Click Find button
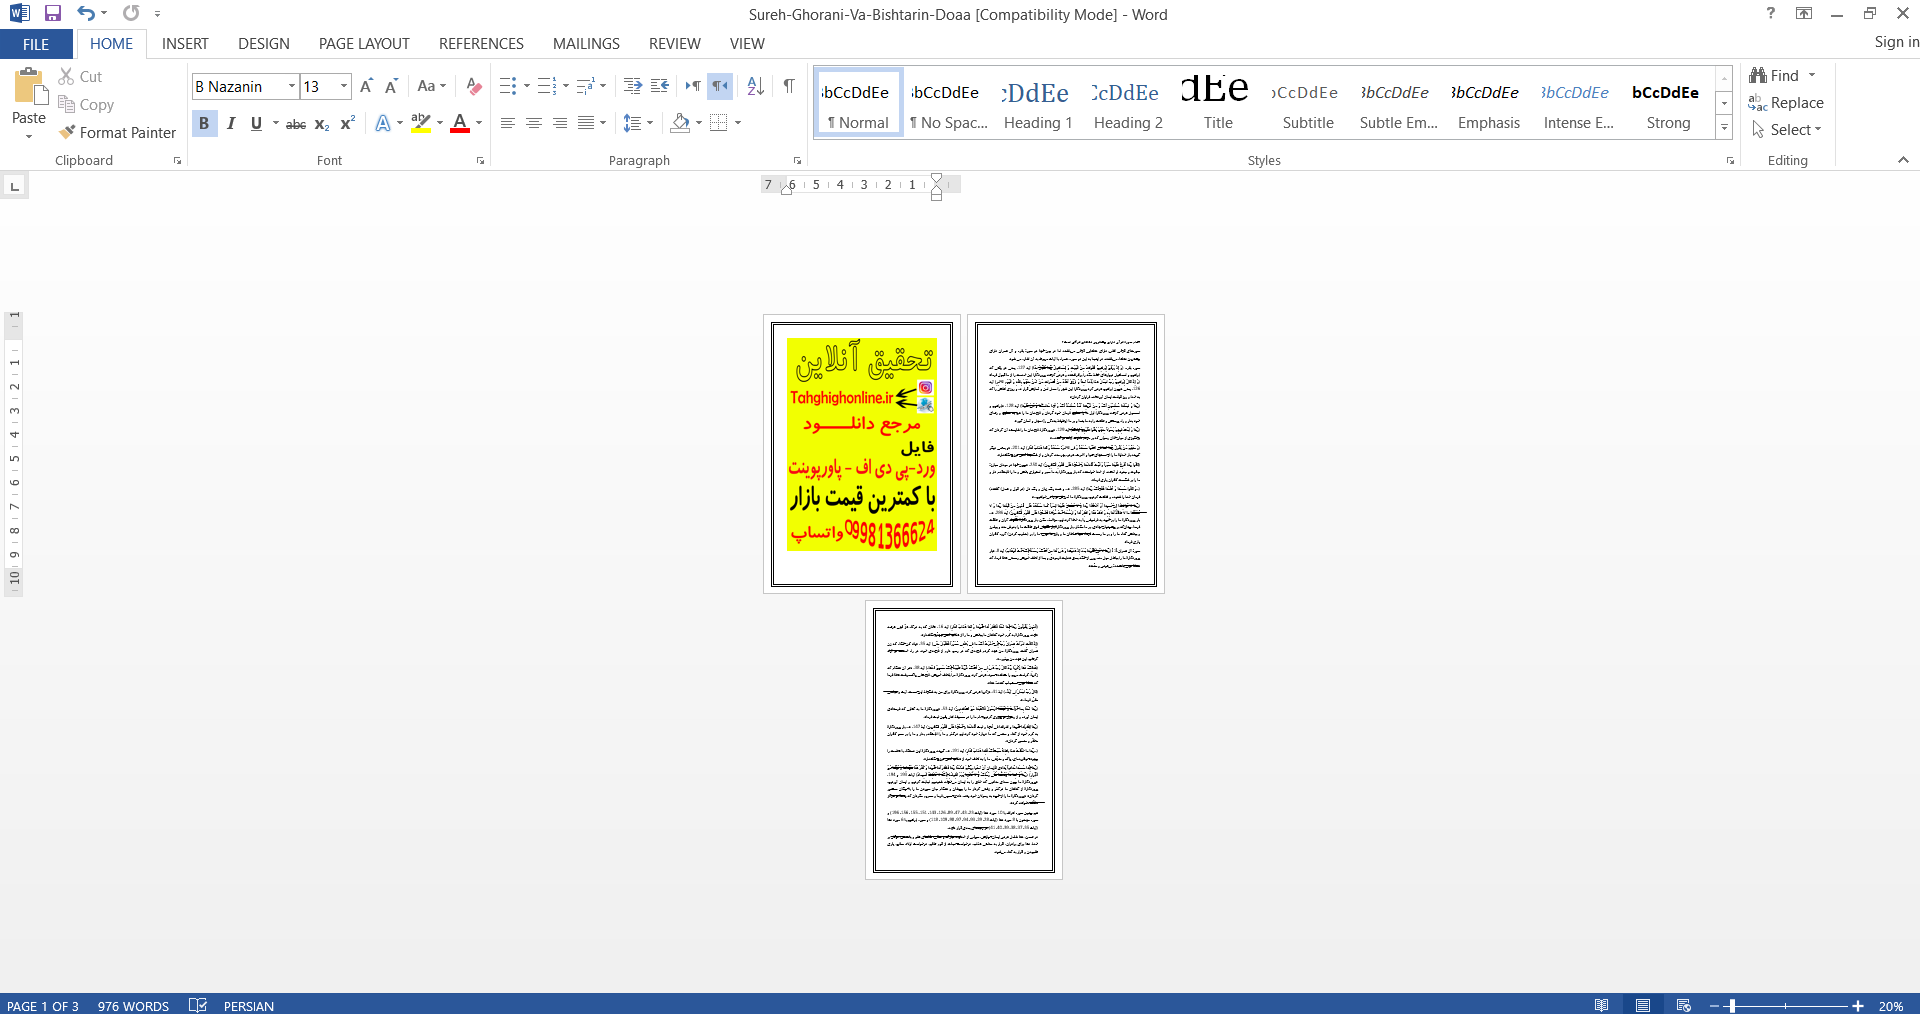This screenshot has width=1922, height=1014. 1775,76
